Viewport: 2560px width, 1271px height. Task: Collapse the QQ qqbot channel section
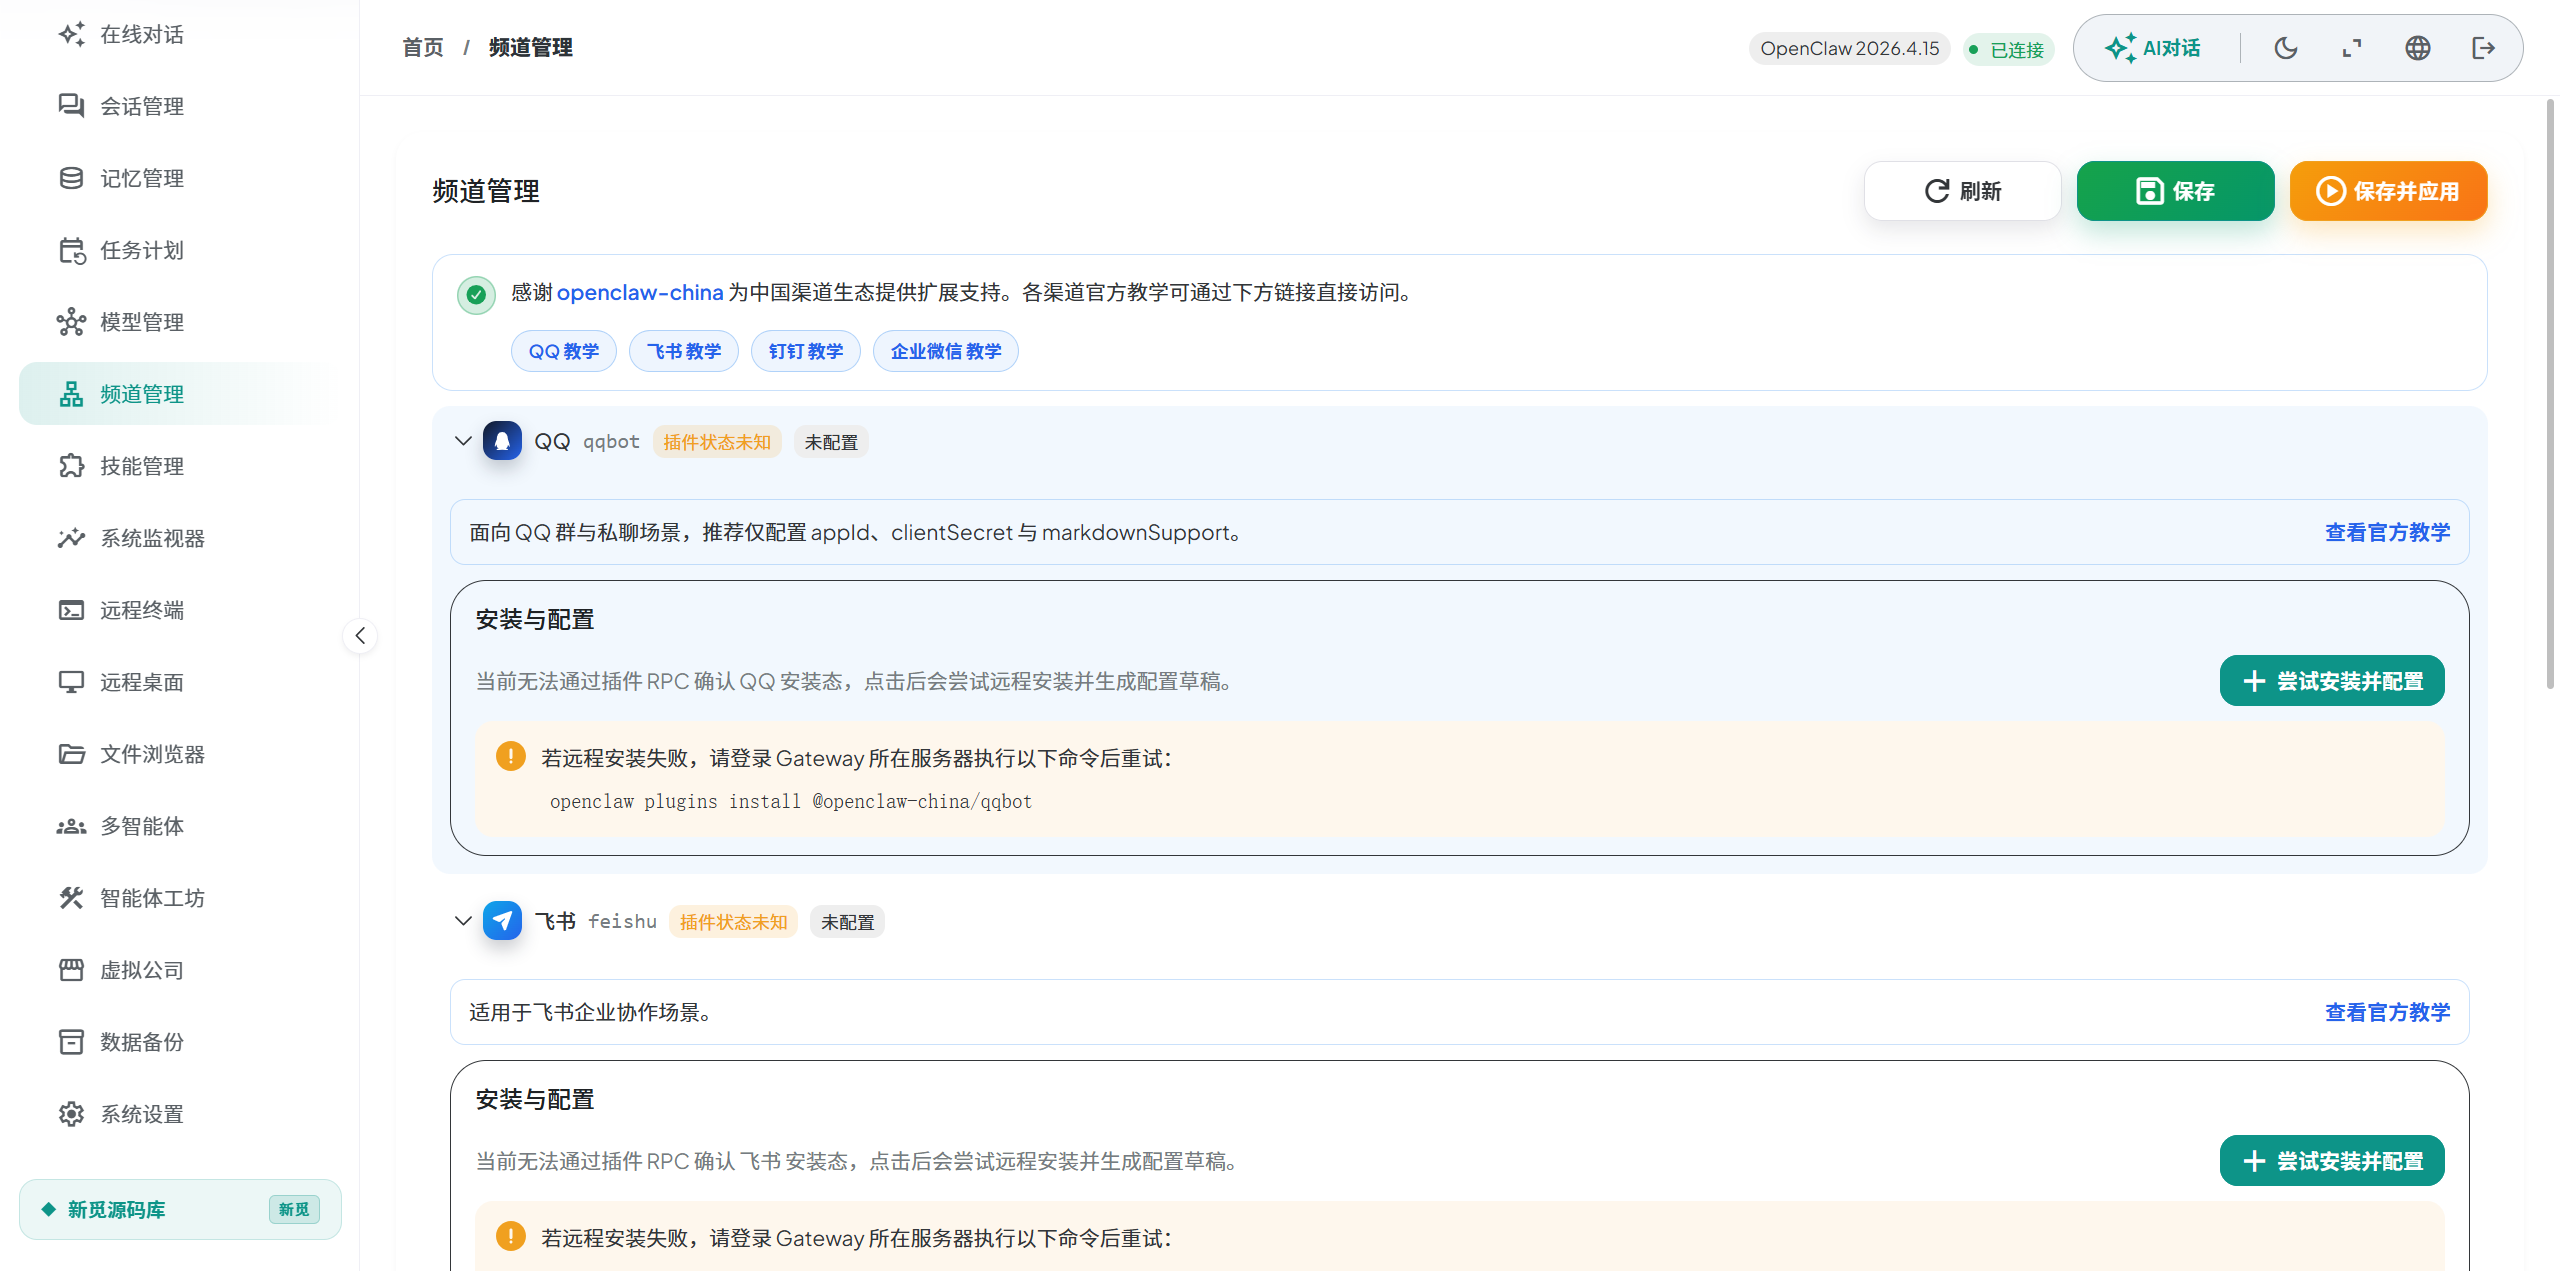(x=463, y=441)
